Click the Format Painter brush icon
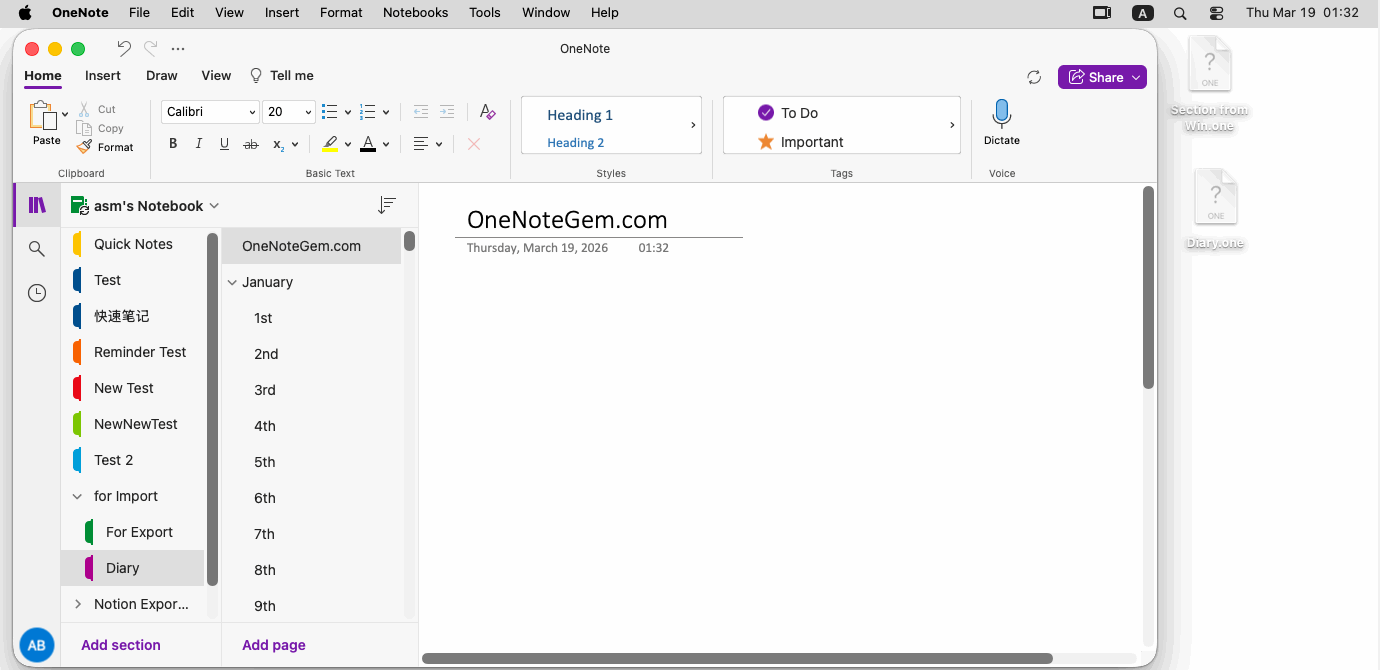Screen dimensions: 1380x670 point(85,147)
